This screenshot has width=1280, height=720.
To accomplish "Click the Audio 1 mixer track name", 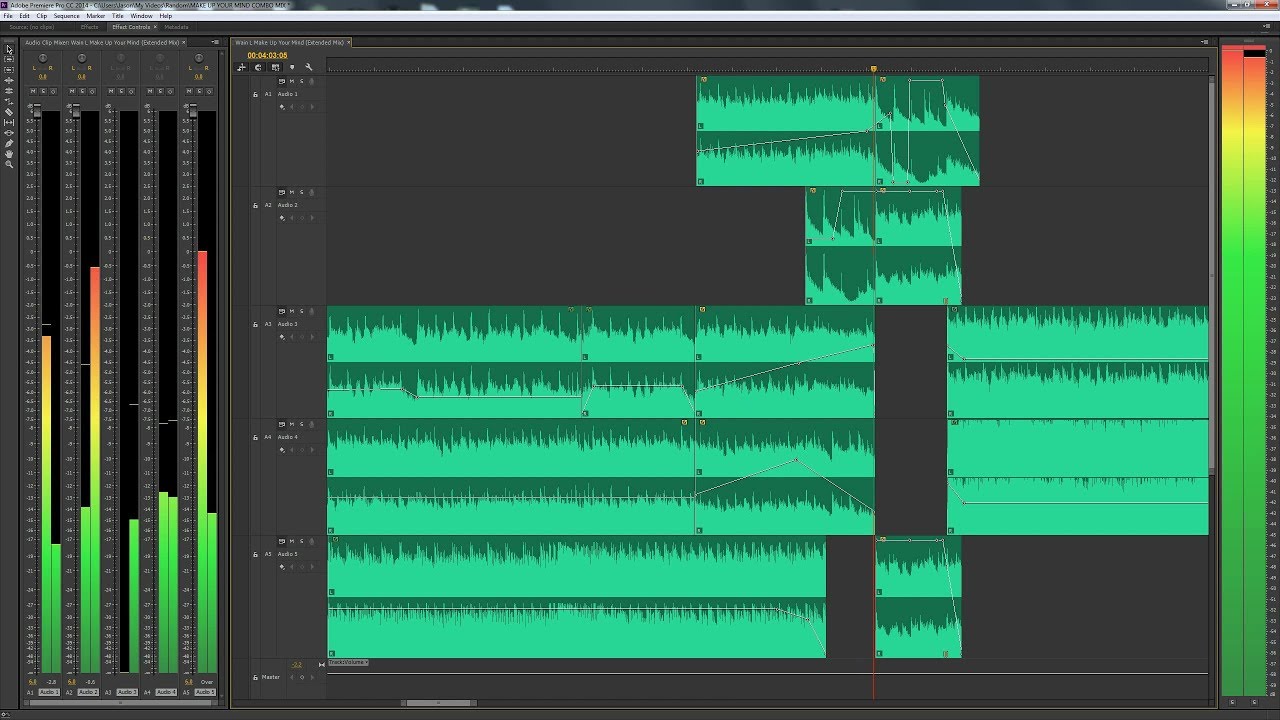I will [x=48, y=692].
